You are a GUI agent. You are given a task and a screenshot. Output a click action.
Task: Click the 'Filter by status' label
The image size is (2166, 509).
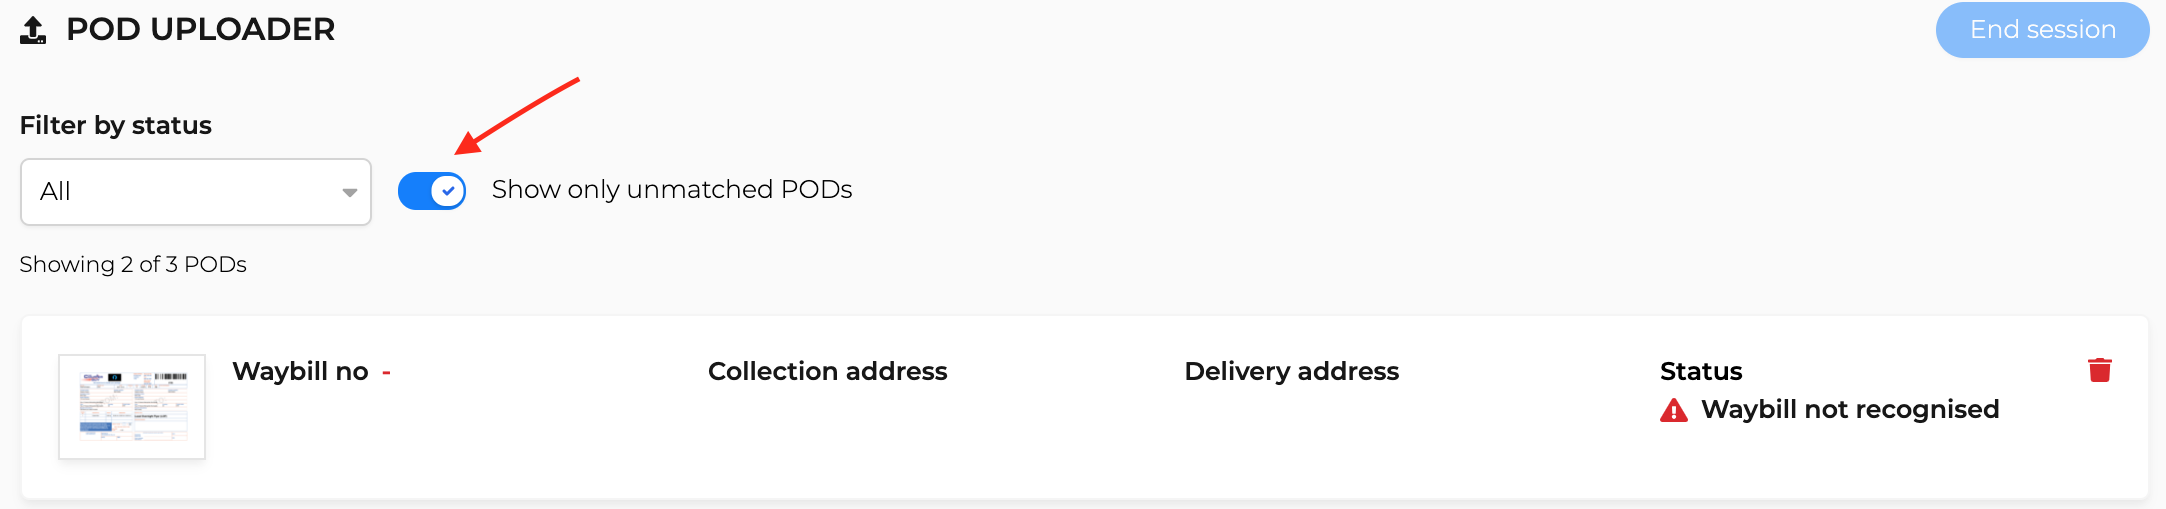pos(116,125)
